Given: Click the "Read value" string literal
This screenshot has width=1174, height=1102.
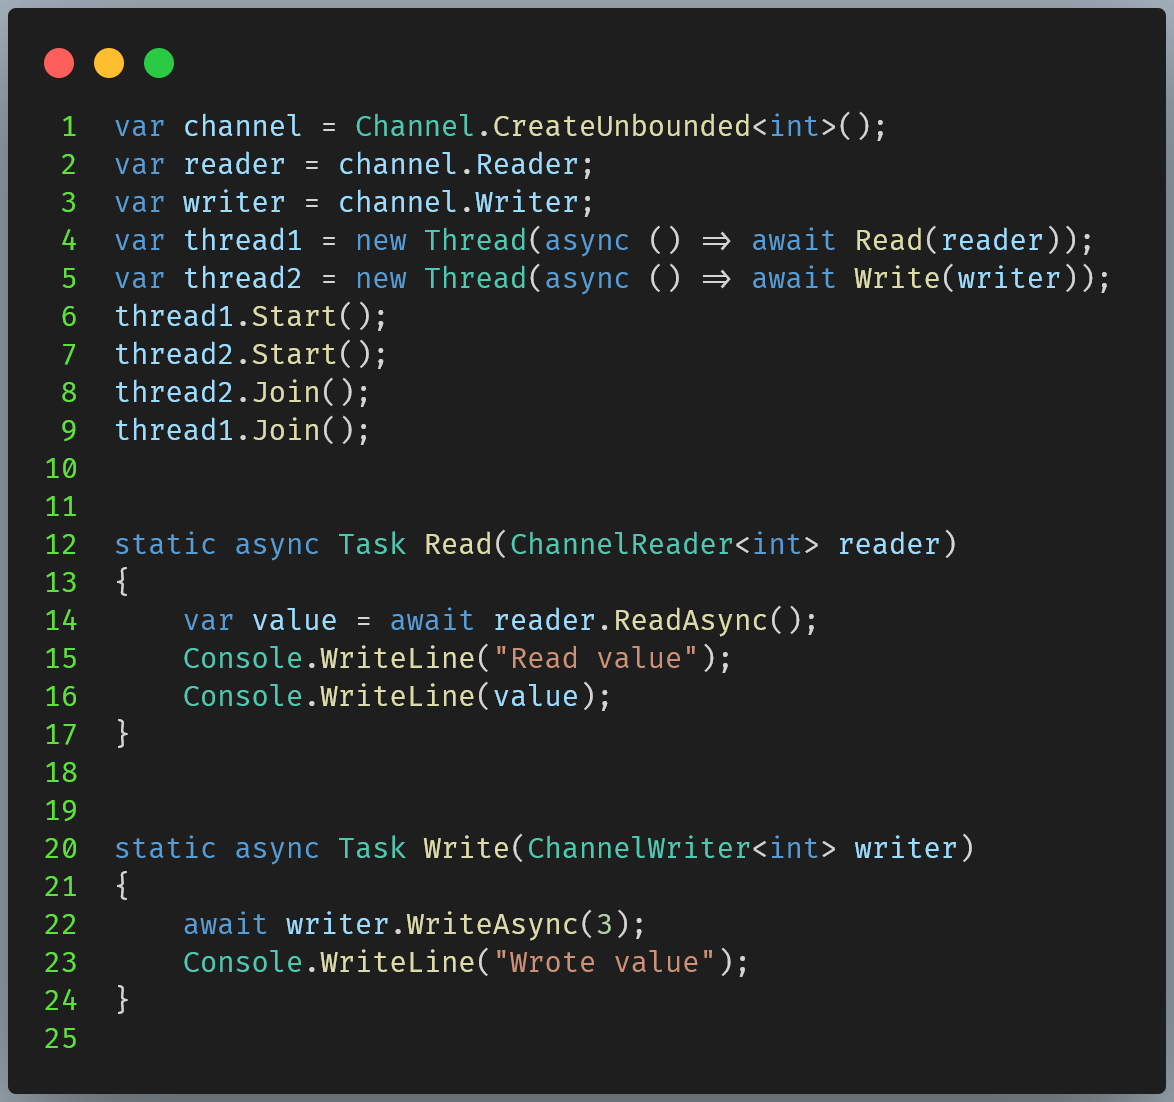Looking at the screenshot, I should (596, 658).
